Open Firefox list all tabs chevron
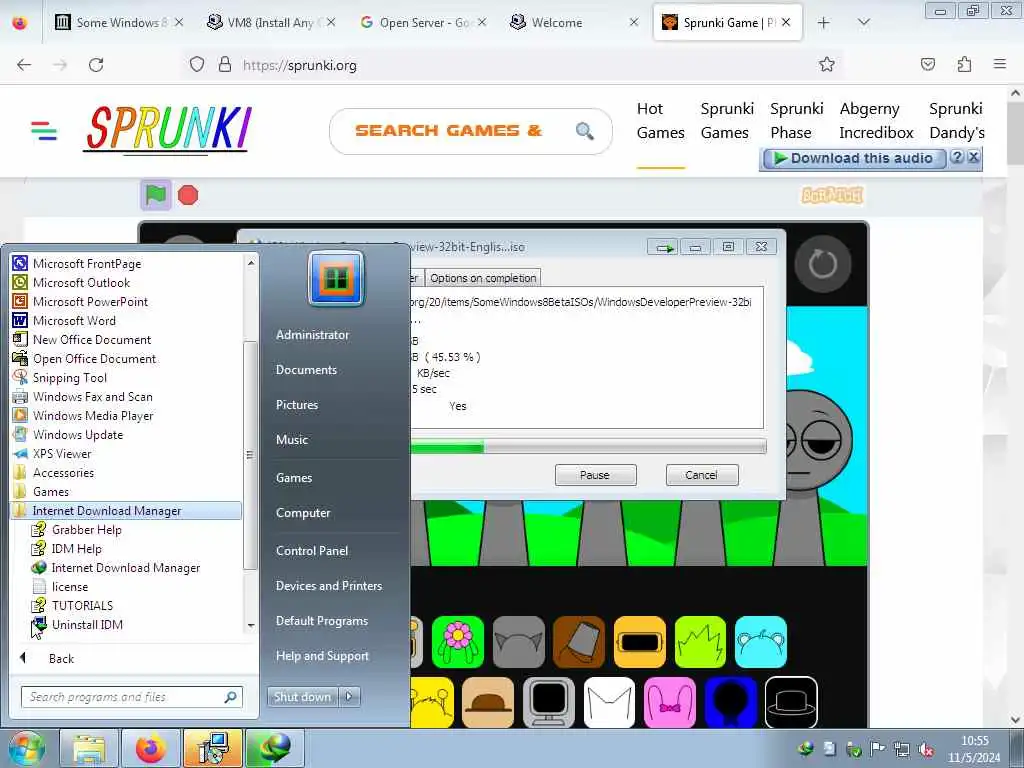The width and height of the screenshot is (1024, 768). (863, 23)
